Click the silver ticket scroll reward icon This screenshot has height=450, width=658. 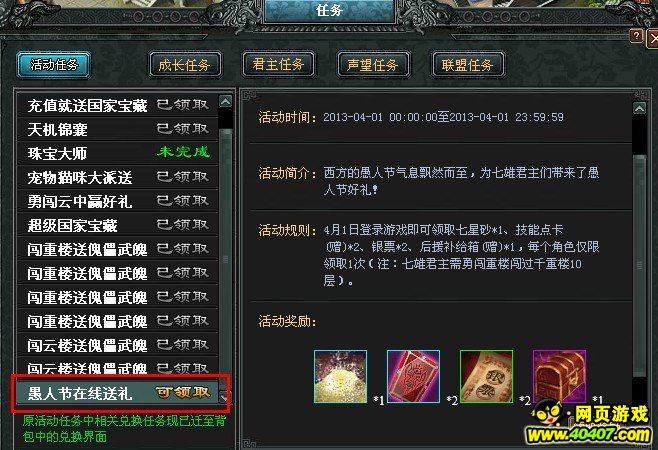(x=486, y=377)
